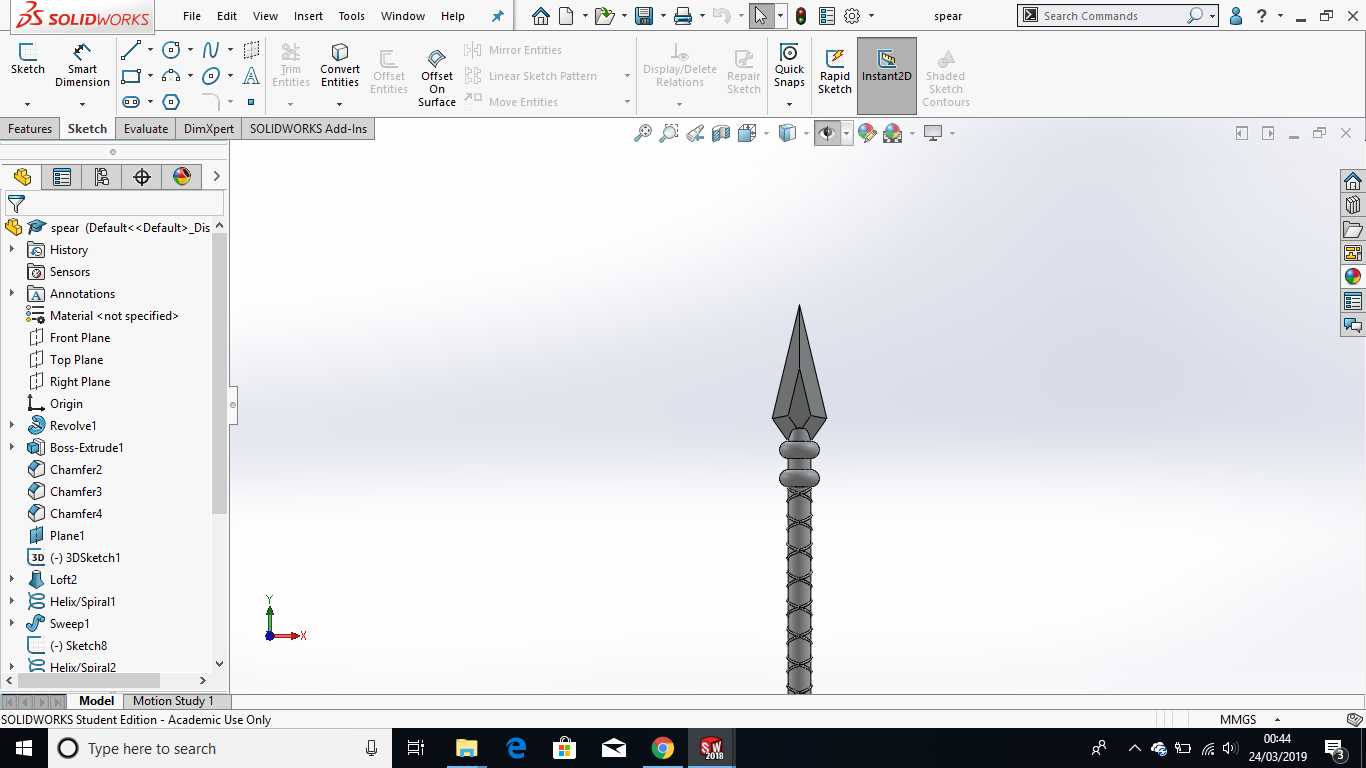Screen dimensions: 1366x768
Task: Open Quick Snaps dropdown arrow
Action: (x=789, y=103)
